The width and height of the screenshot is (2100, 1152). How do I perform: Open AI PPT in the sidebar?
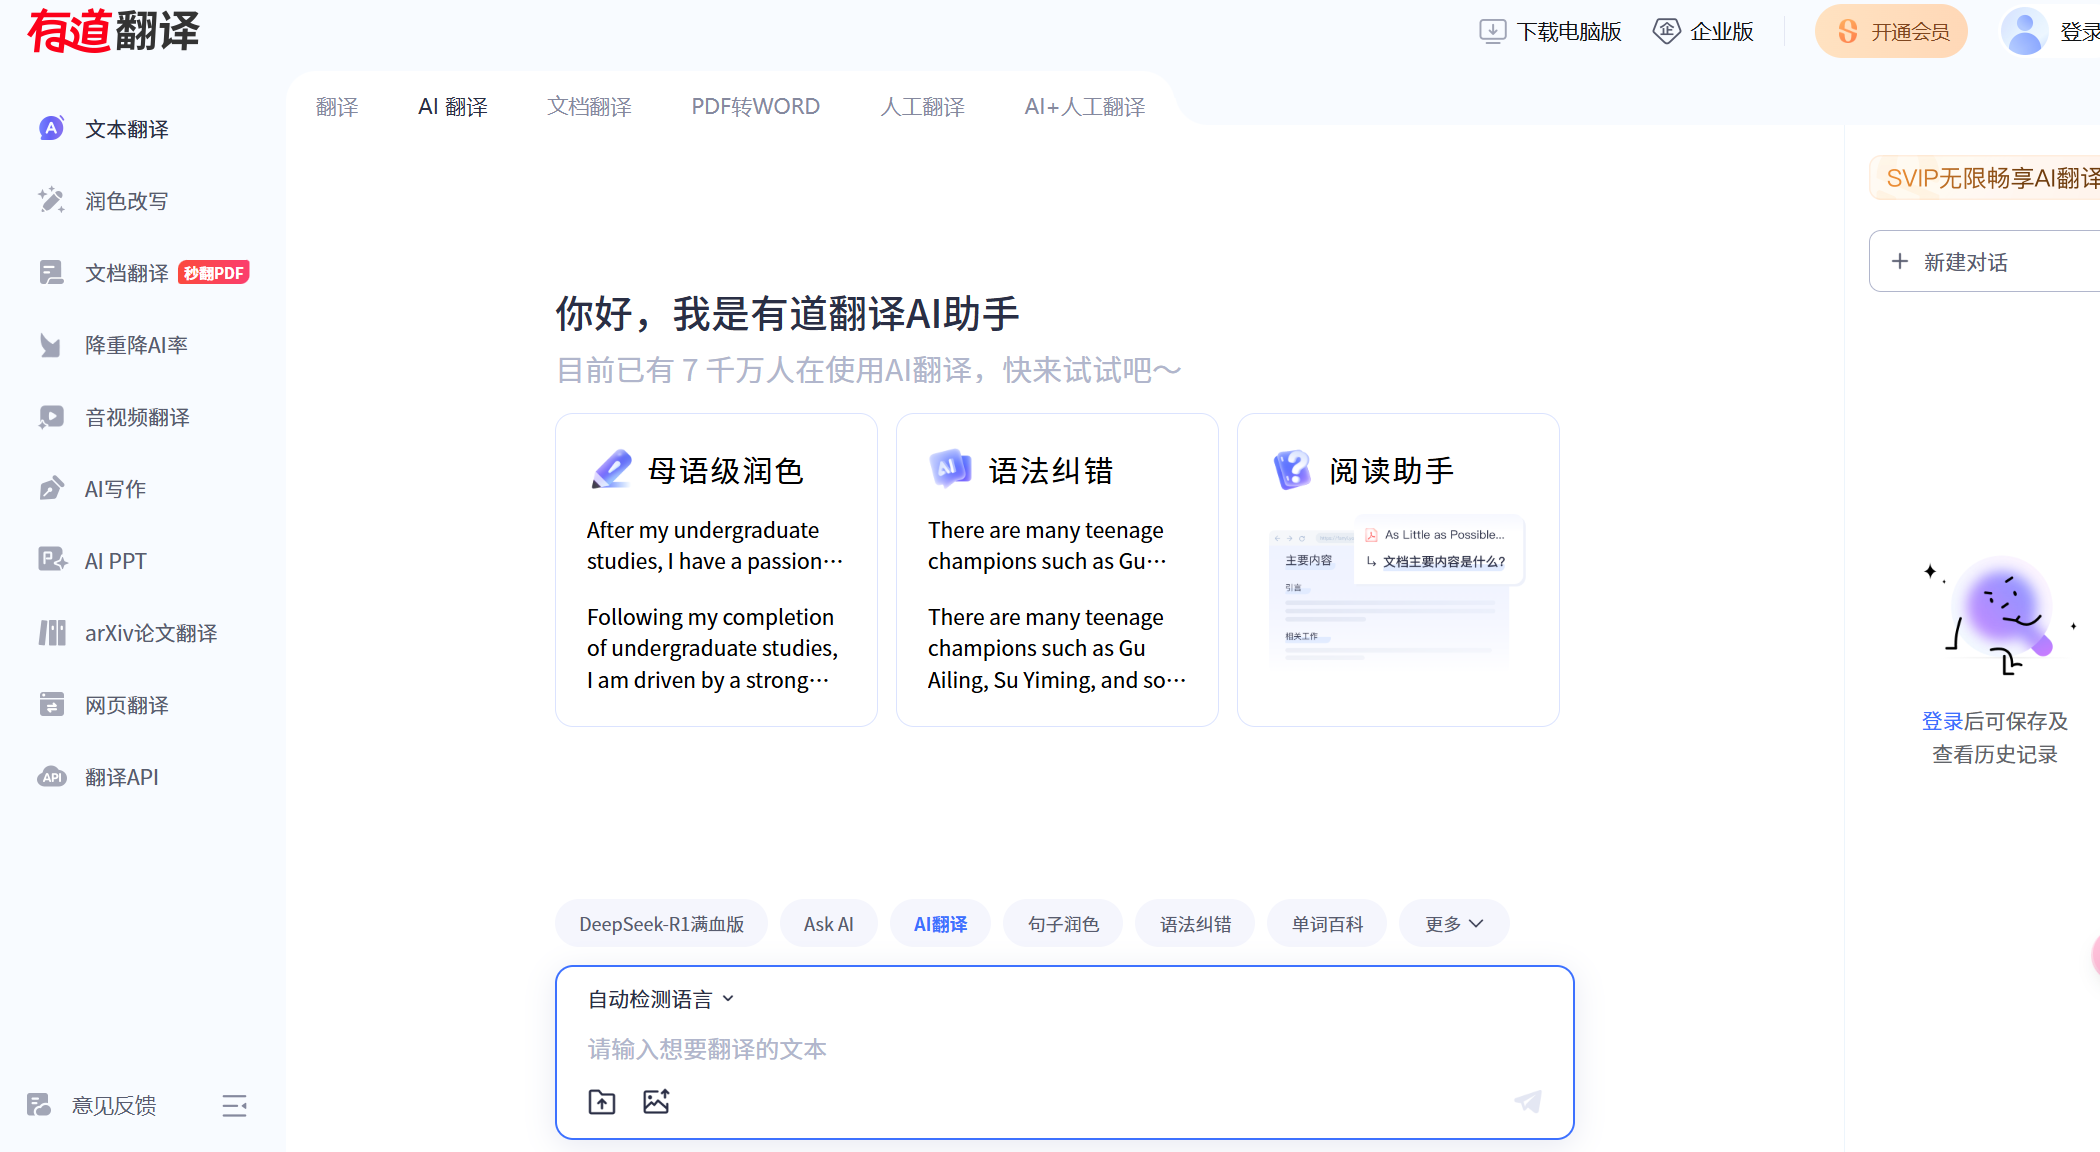coord(115,561)
